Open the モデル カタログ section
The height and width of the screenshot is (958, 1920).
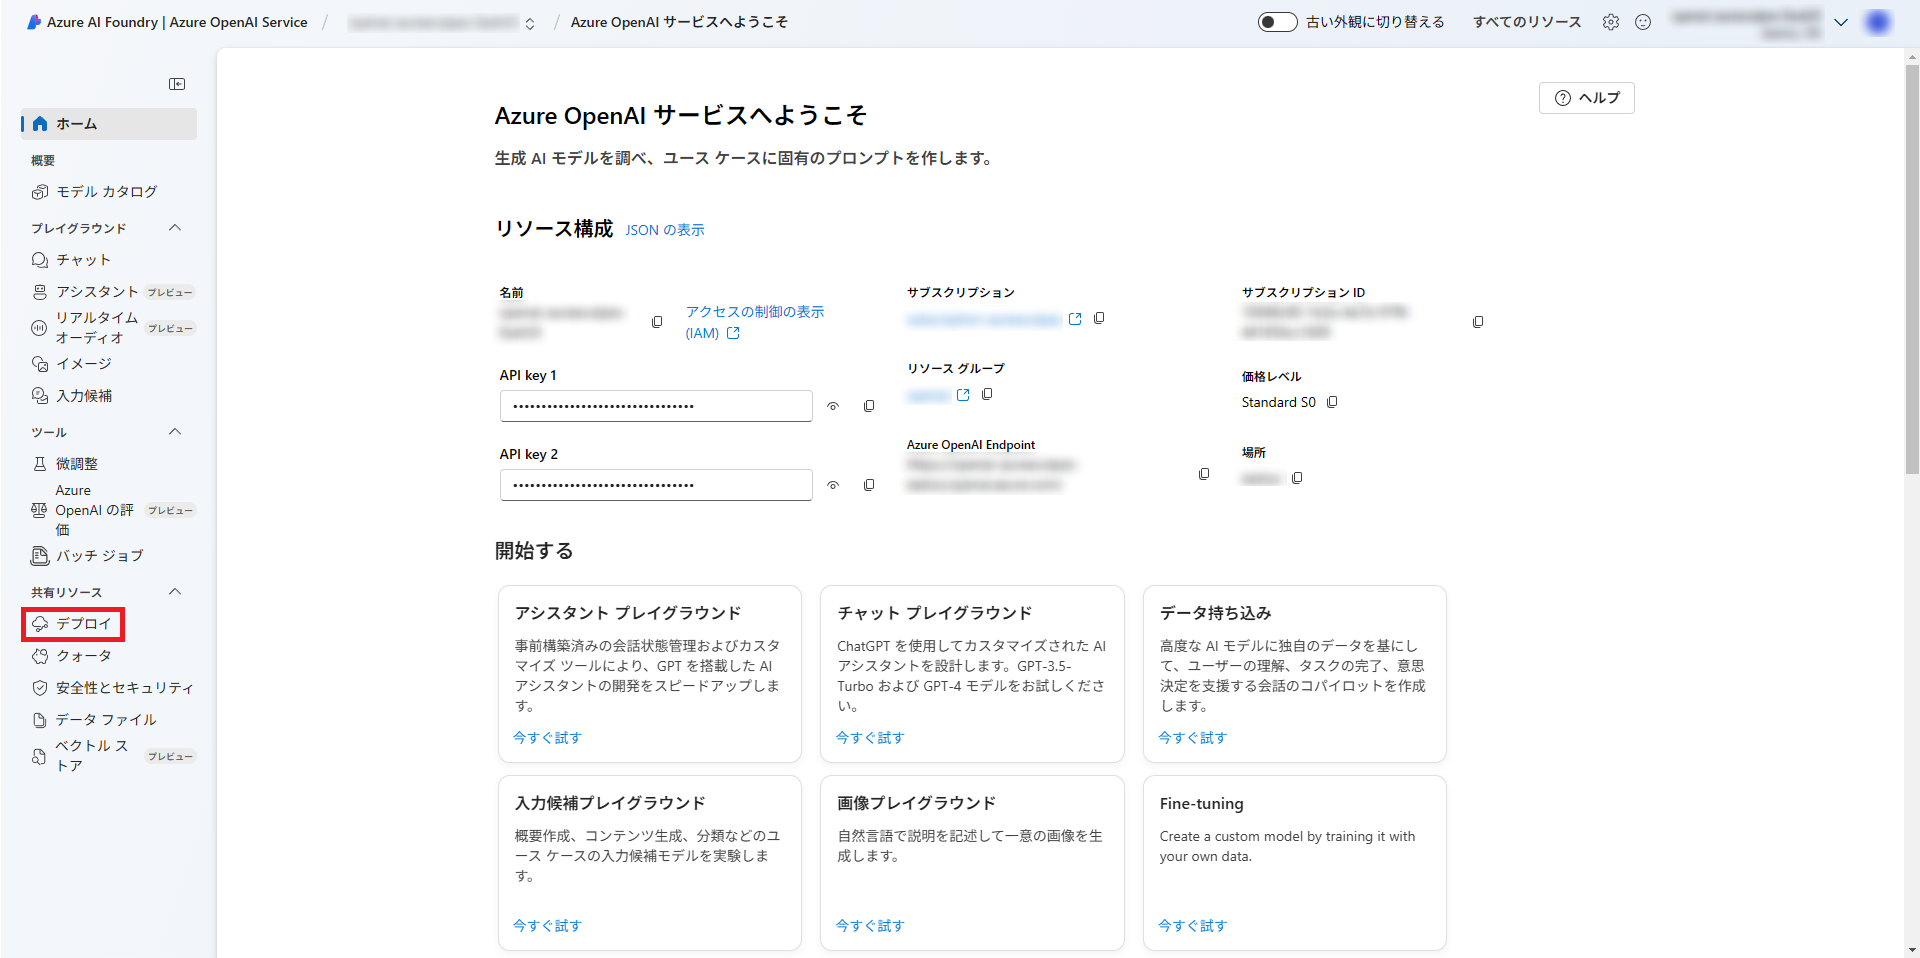(x=106, y=191)
